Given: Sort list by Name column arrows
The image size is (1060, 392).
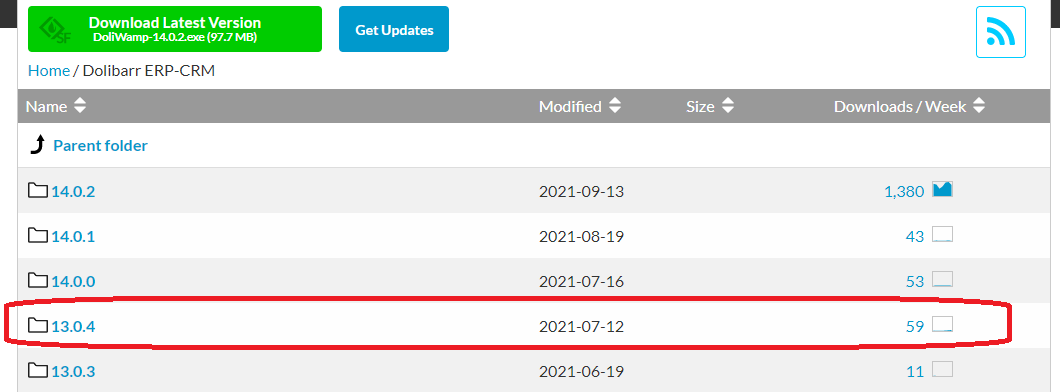Looking at the screenshot, I should point(80,106).
